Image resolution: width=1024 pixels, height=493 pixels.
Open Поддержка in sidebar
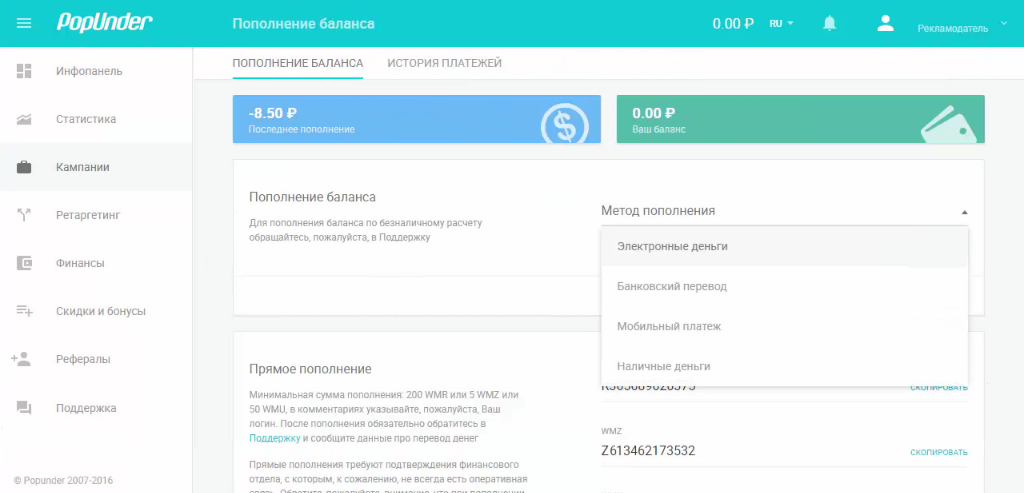[x=96, y=408]
